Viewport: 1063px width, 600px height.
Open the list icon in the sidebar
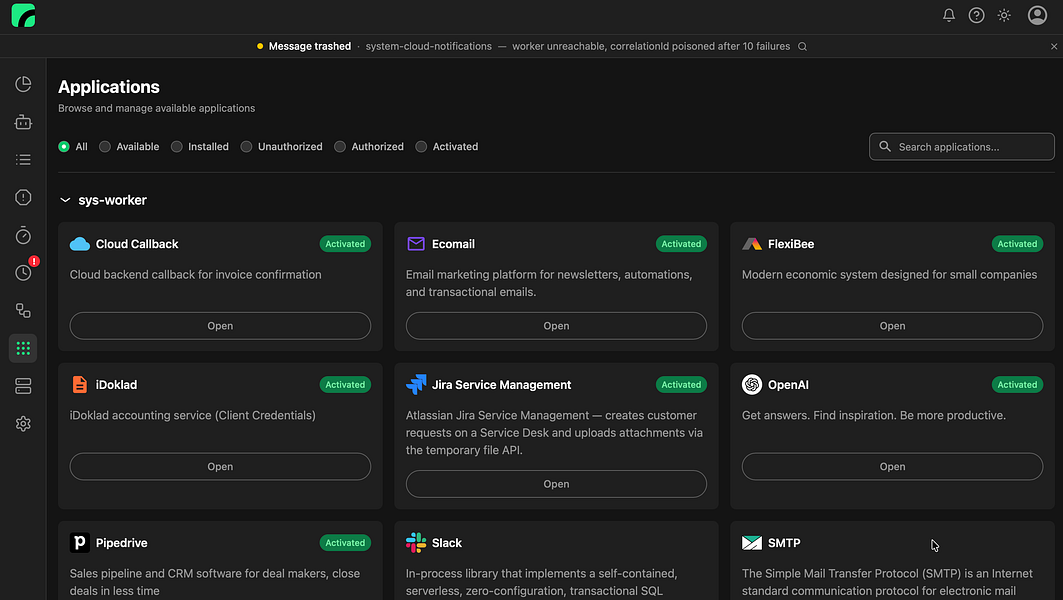tap(23, 159)
